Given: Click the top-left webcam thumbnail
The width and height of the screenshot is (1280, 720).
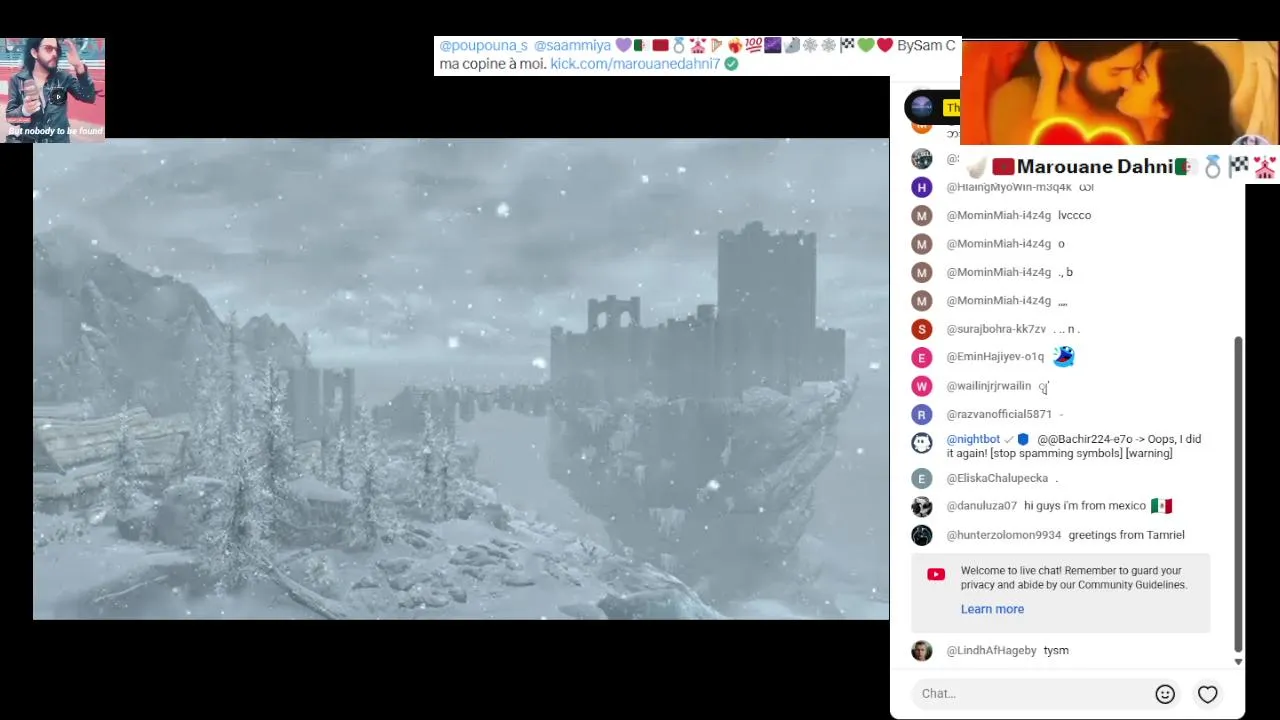Looking at the screenshot, I should (53, 90).
